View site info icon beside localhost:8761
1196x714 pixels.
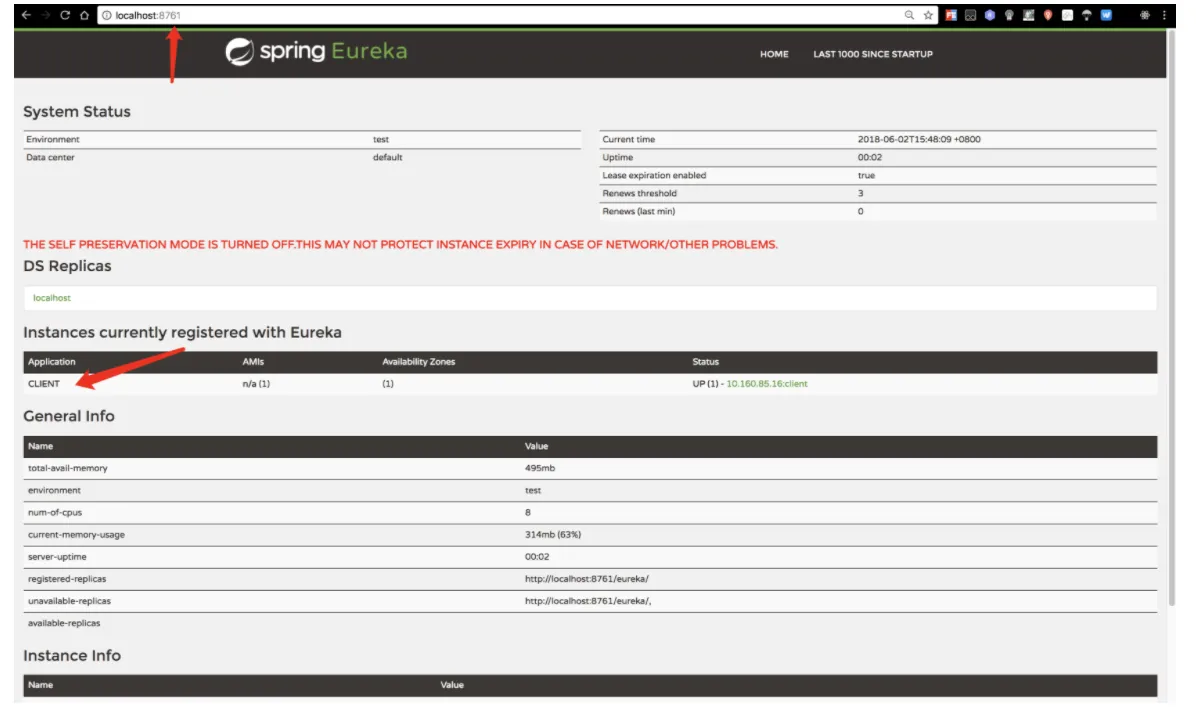[x=107, y=15]
